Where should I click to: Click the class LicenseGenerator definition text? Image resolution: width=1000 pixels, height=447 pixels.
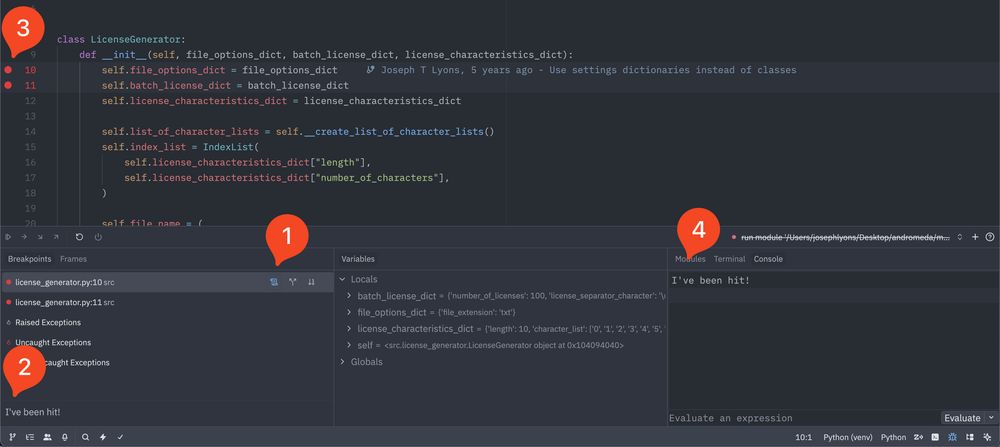(x=121, y=40)
